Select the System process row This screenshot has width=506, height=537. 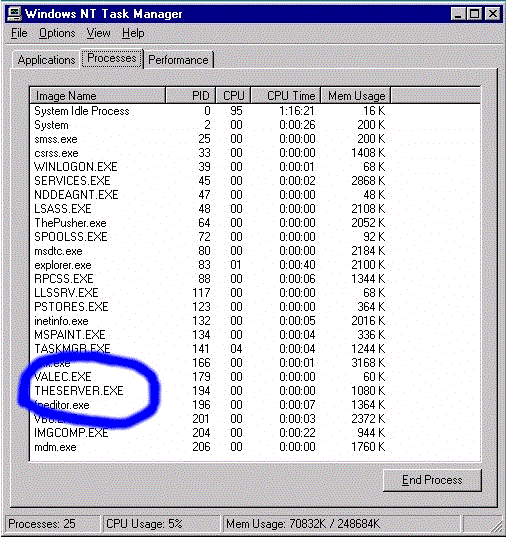(210, 125)
